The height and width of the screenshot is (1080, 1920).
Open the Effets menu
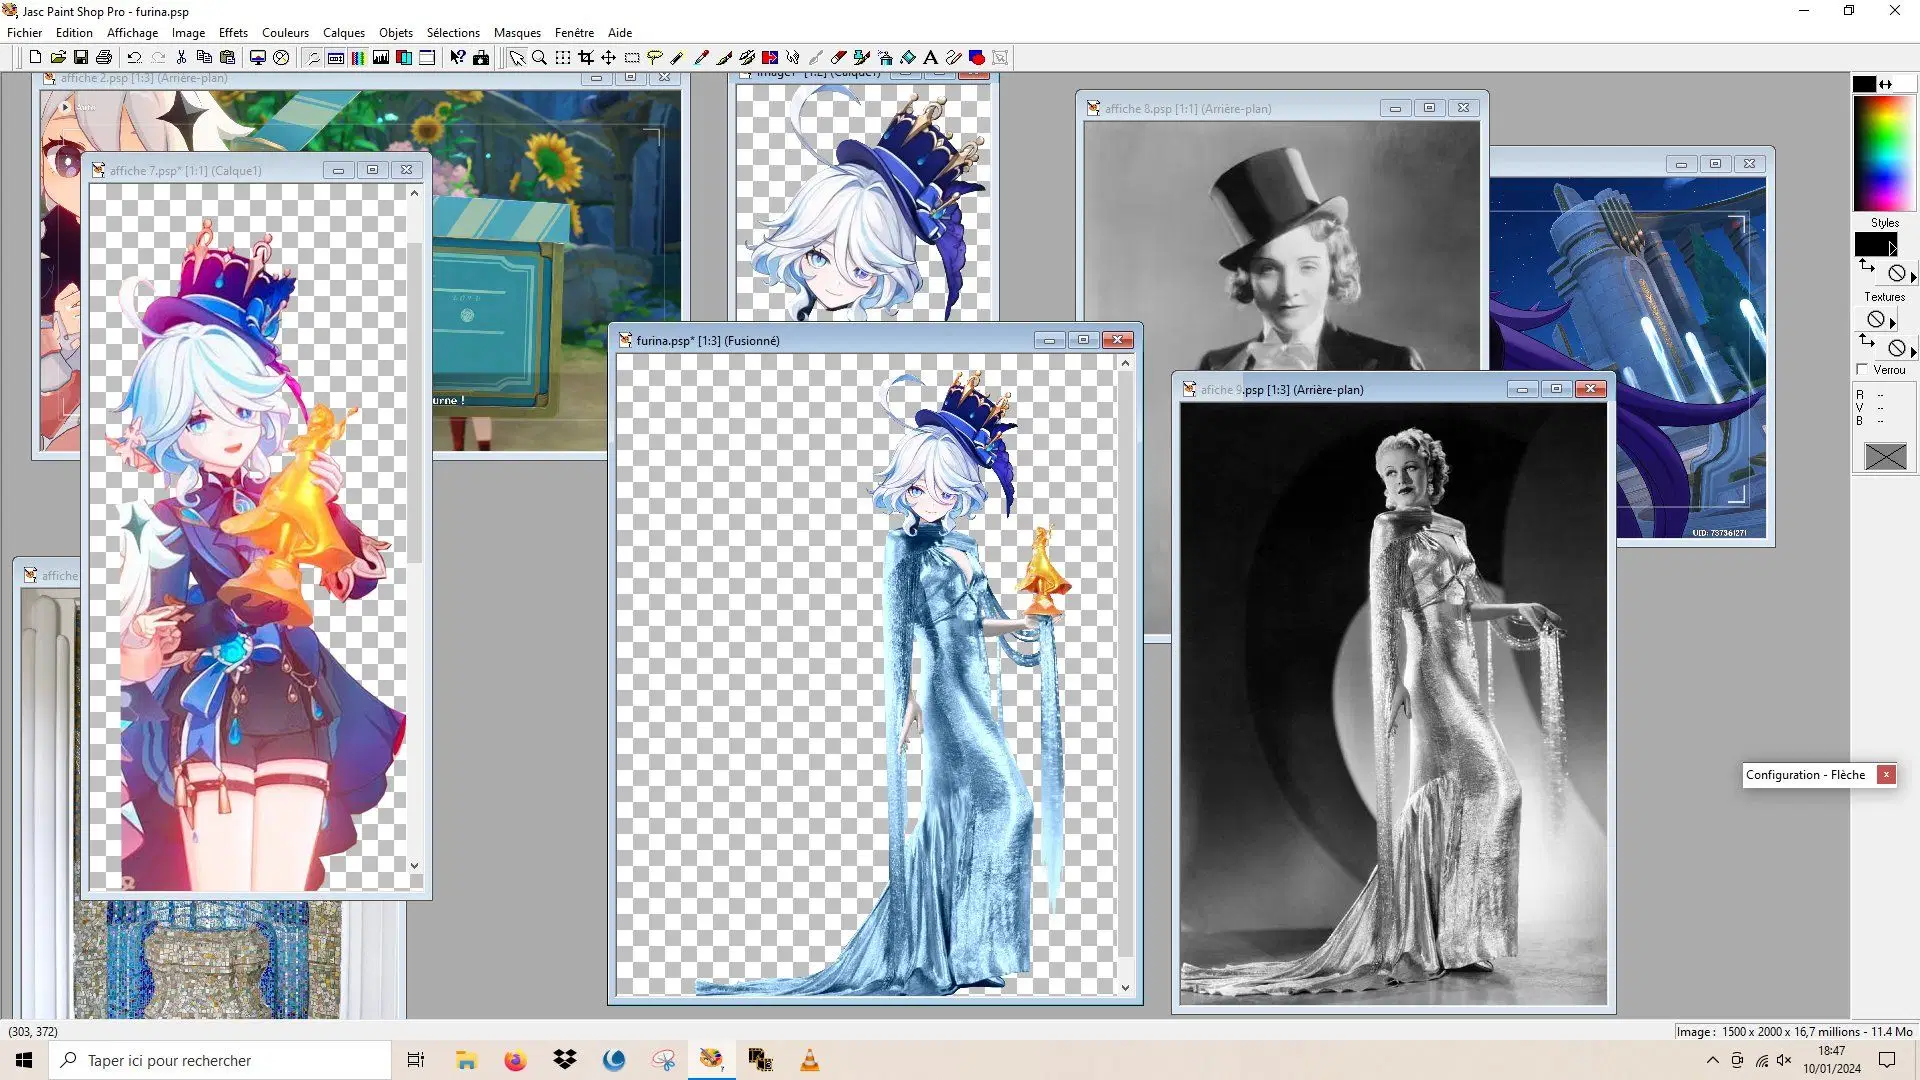233,33
